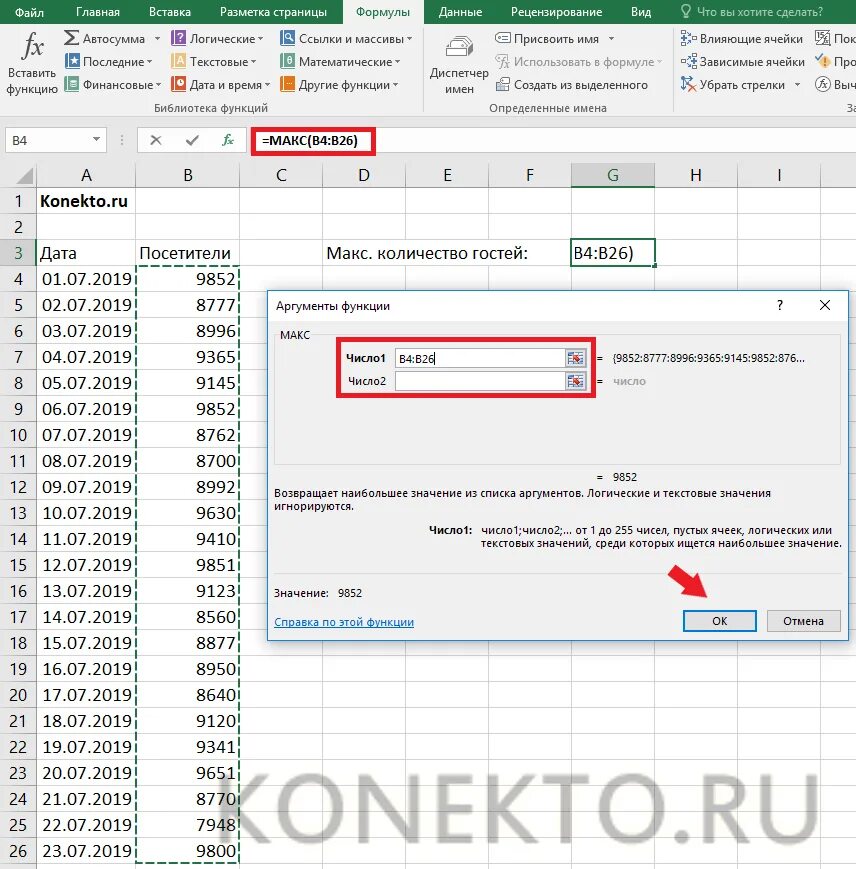Click the cell with value 7948

coord(188,824)
